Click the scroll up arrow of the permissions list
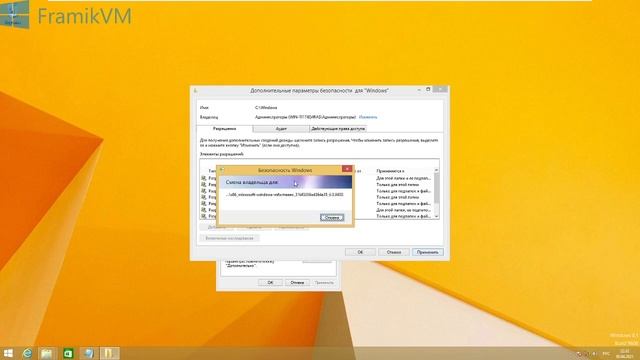The width and height of the screenshot is (640, 360). 436,170
